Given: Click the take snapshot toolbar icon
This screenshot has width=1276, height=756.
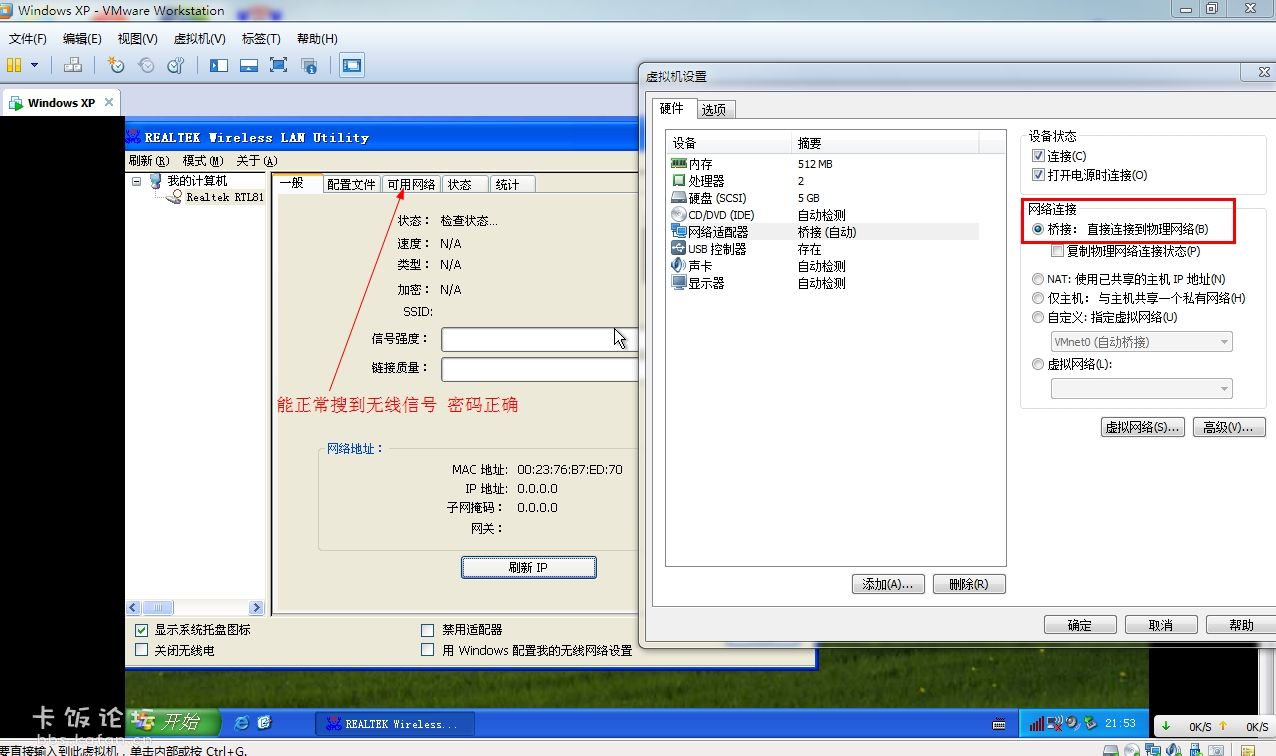Looking at the screenshot, I should coord(116,65).
